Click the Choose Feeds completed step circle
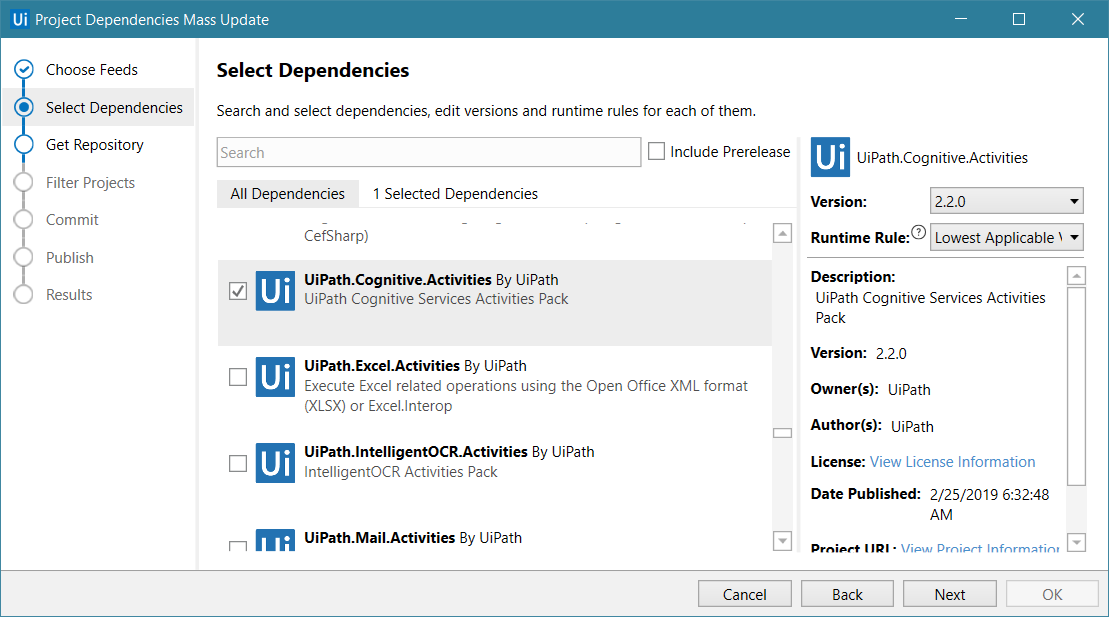 (x=24, y=69)
